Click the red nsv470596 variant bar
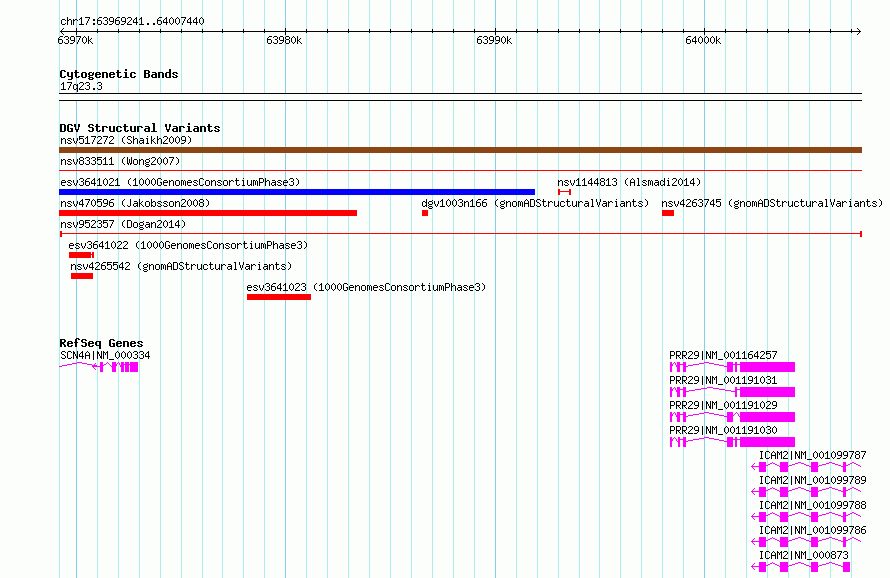 pos(208,213)
